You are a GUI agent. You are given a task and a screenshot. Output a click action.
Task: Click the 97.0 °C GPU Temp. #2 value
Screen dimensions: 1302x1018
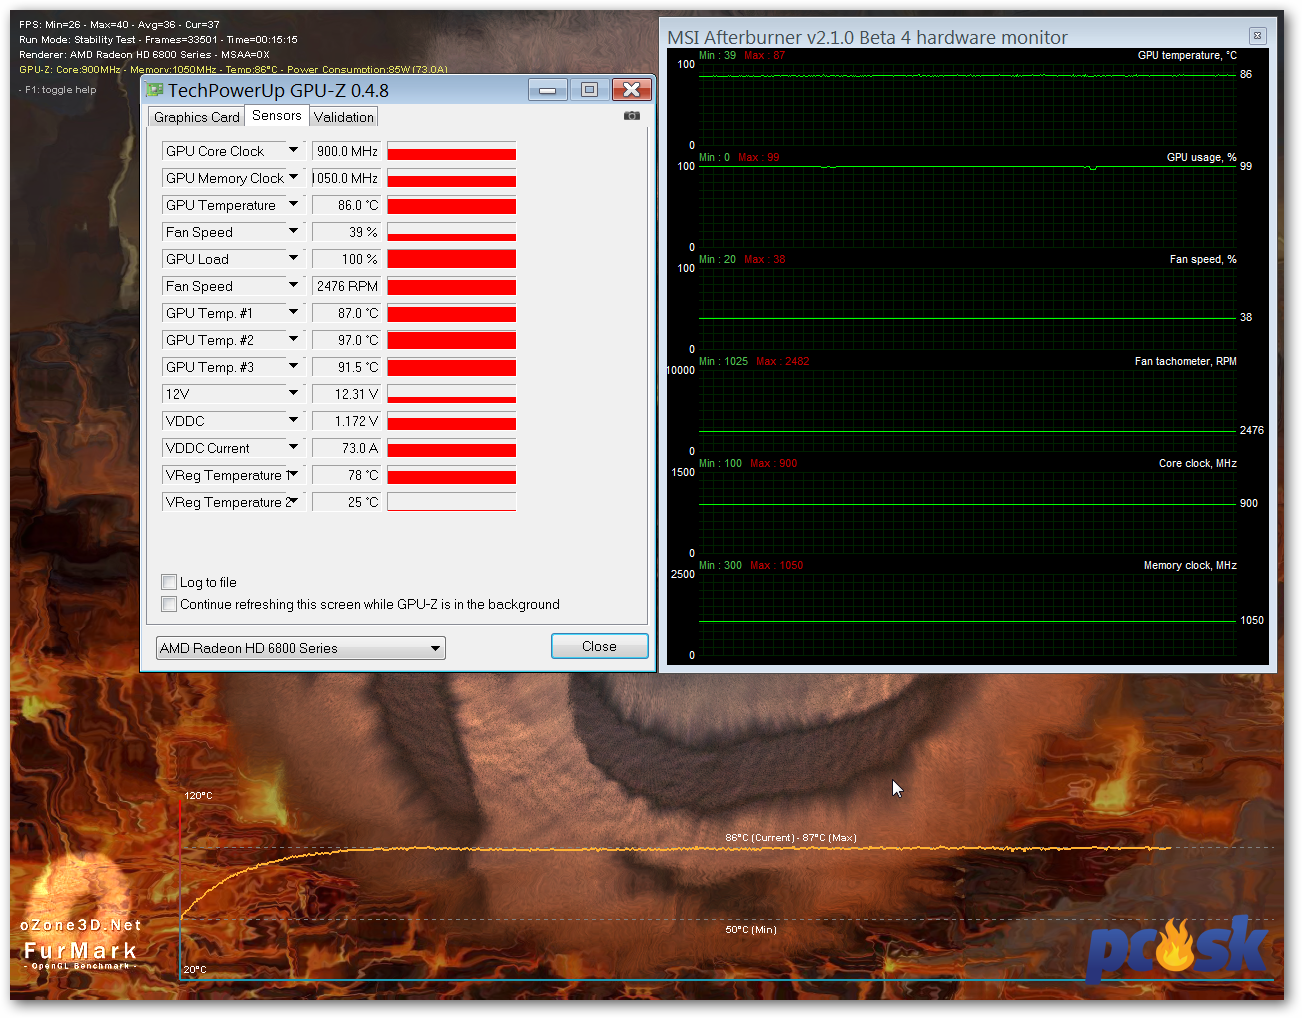click(347, 340)
